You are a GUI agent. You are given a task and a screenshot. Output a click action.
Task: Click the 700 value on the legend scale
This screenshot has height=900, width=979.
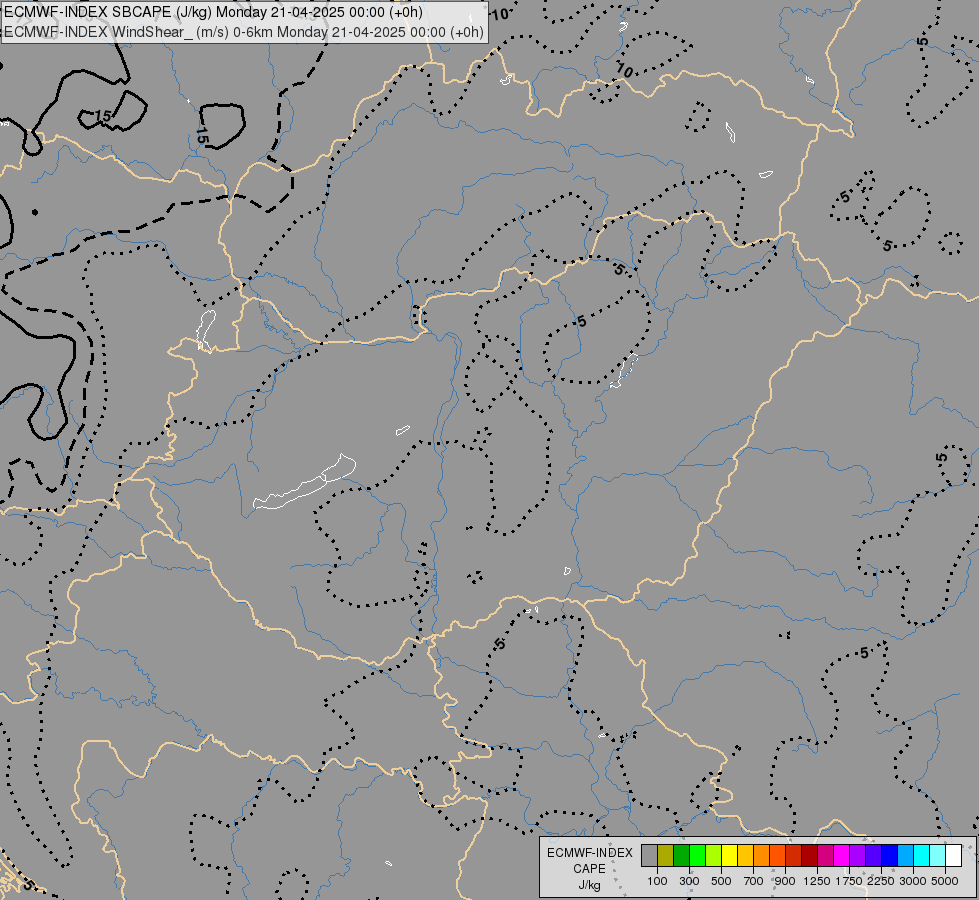click(x=754, y=881)
